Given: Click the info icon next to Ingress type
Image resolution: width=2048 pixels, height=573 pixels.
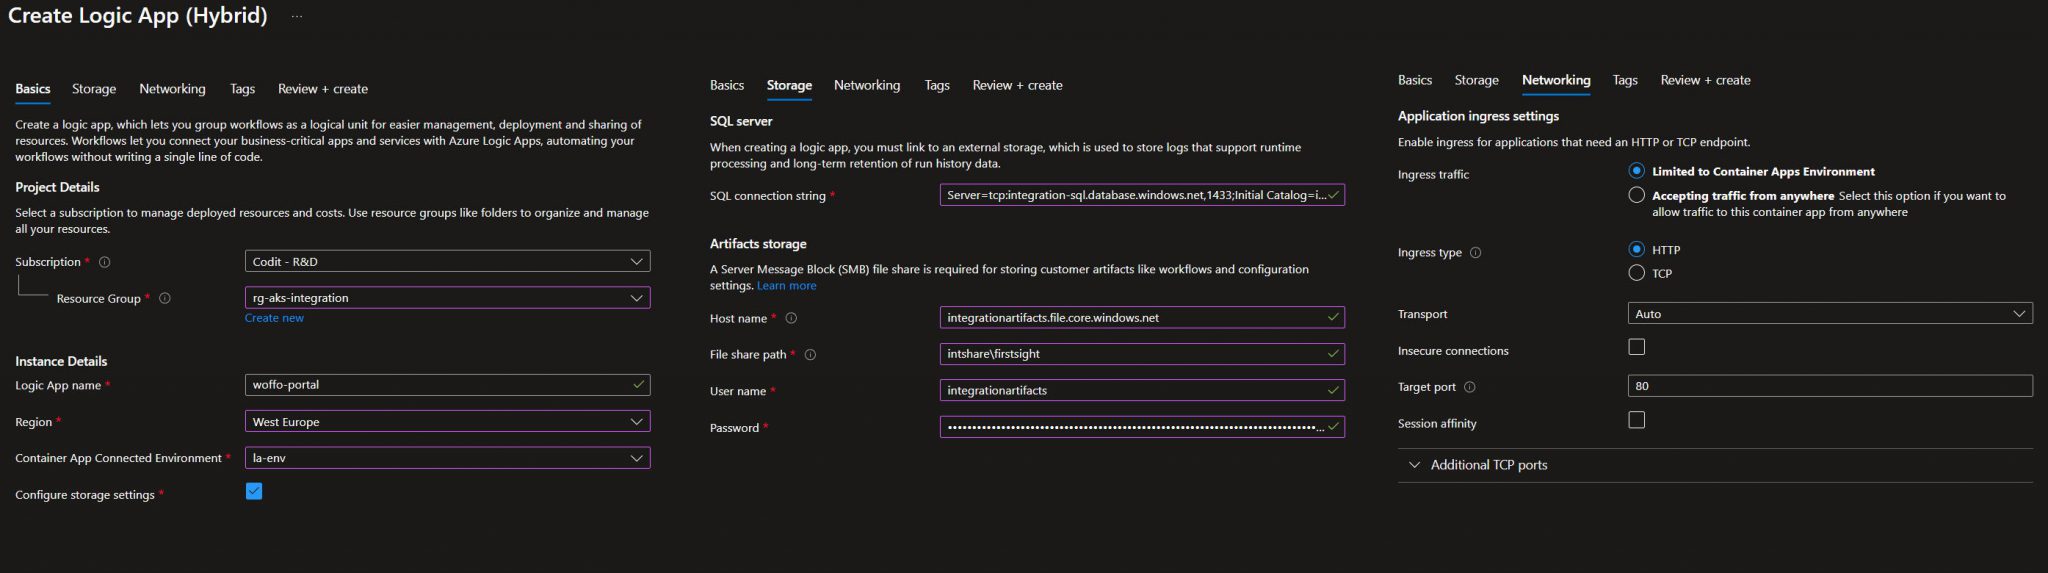Looking at the screenshot, I should (1476, 253).
